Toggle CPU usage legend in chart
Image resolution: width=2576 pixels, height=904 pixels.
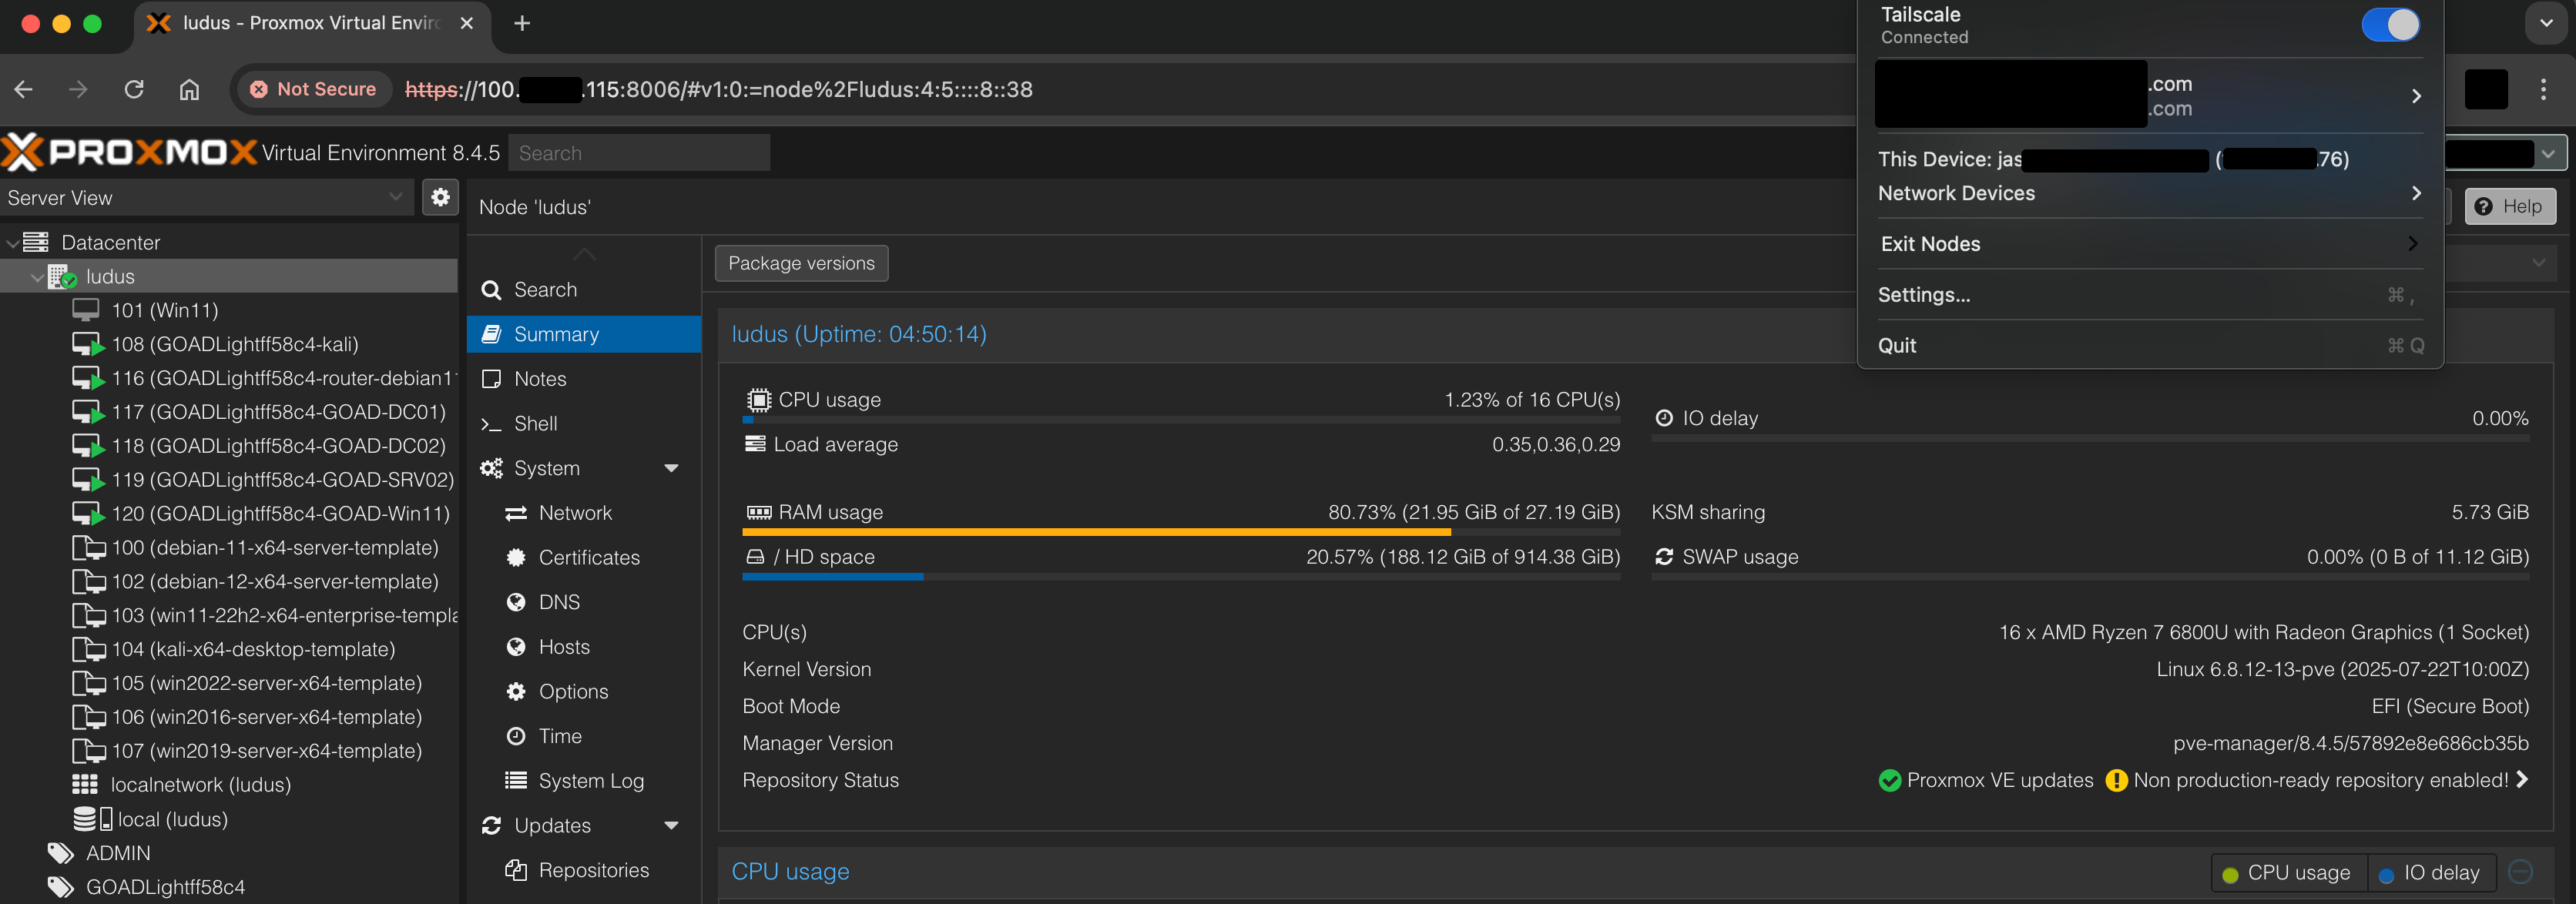(2287, 873)
